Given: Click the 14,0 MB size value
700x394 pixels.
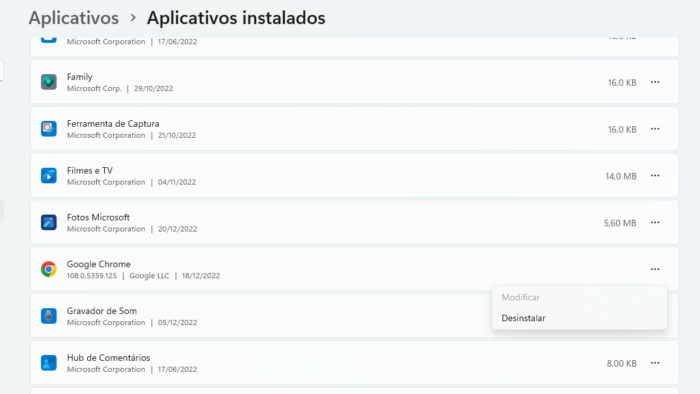Looking at the screenshot, I should [621, 176].
